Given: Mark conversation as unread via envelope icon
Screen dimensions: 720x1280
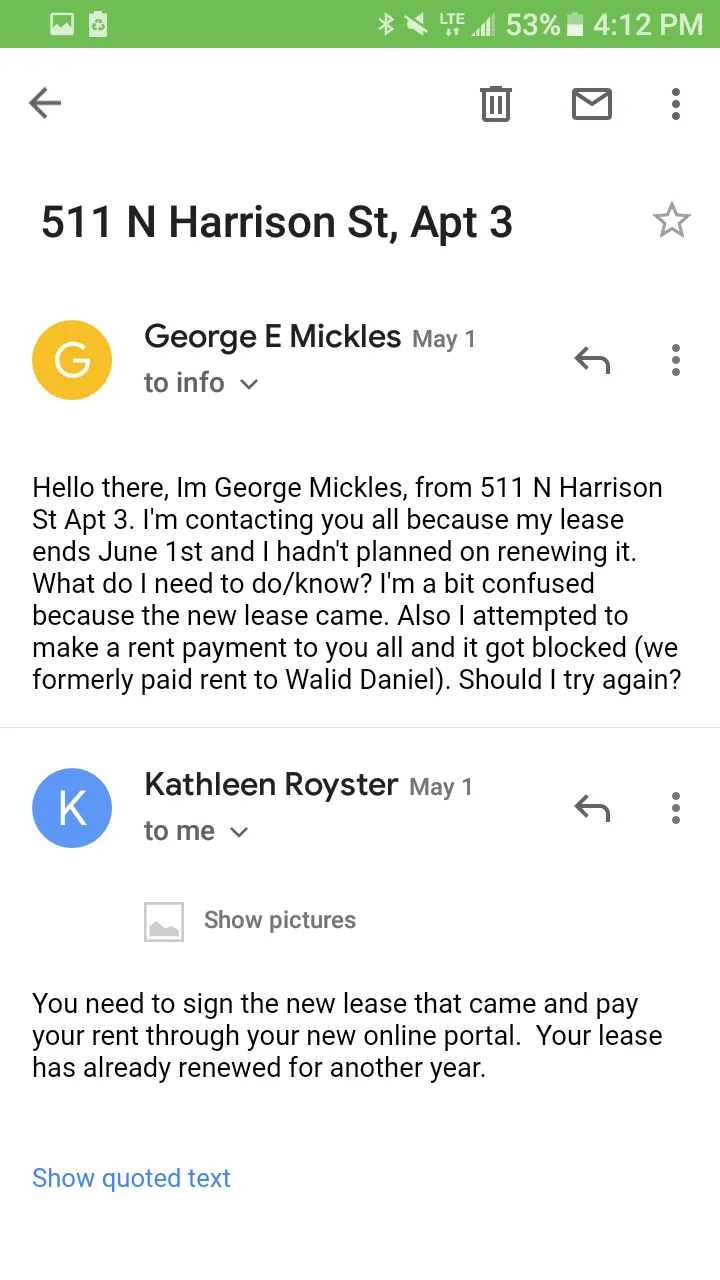Looking at the screenshot, I should tap(591, 103).
